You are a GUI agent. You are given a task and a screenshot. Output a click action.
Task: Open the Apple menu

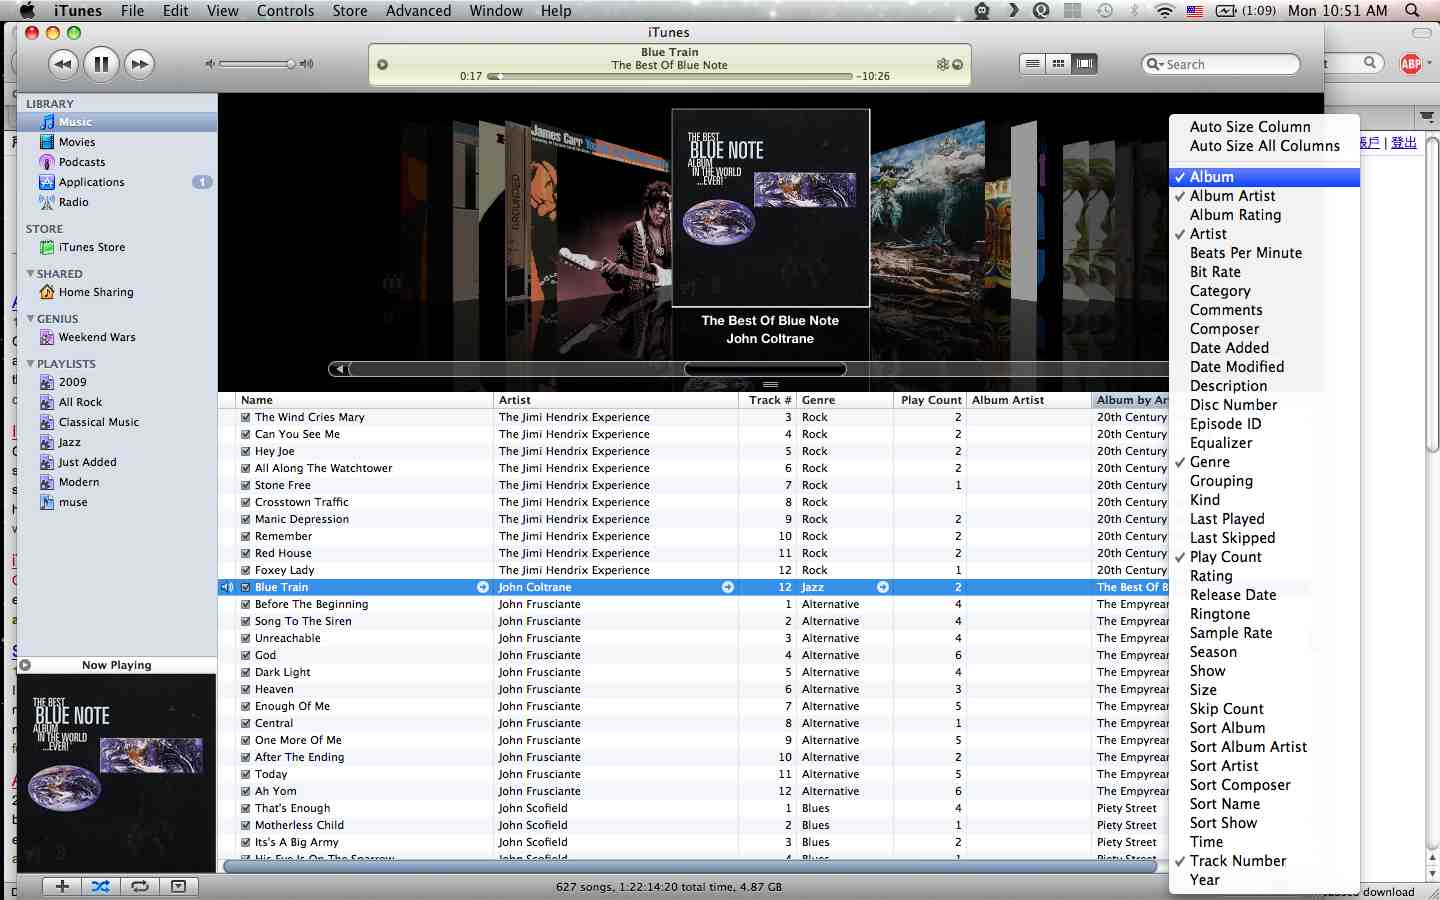[27, 10]
